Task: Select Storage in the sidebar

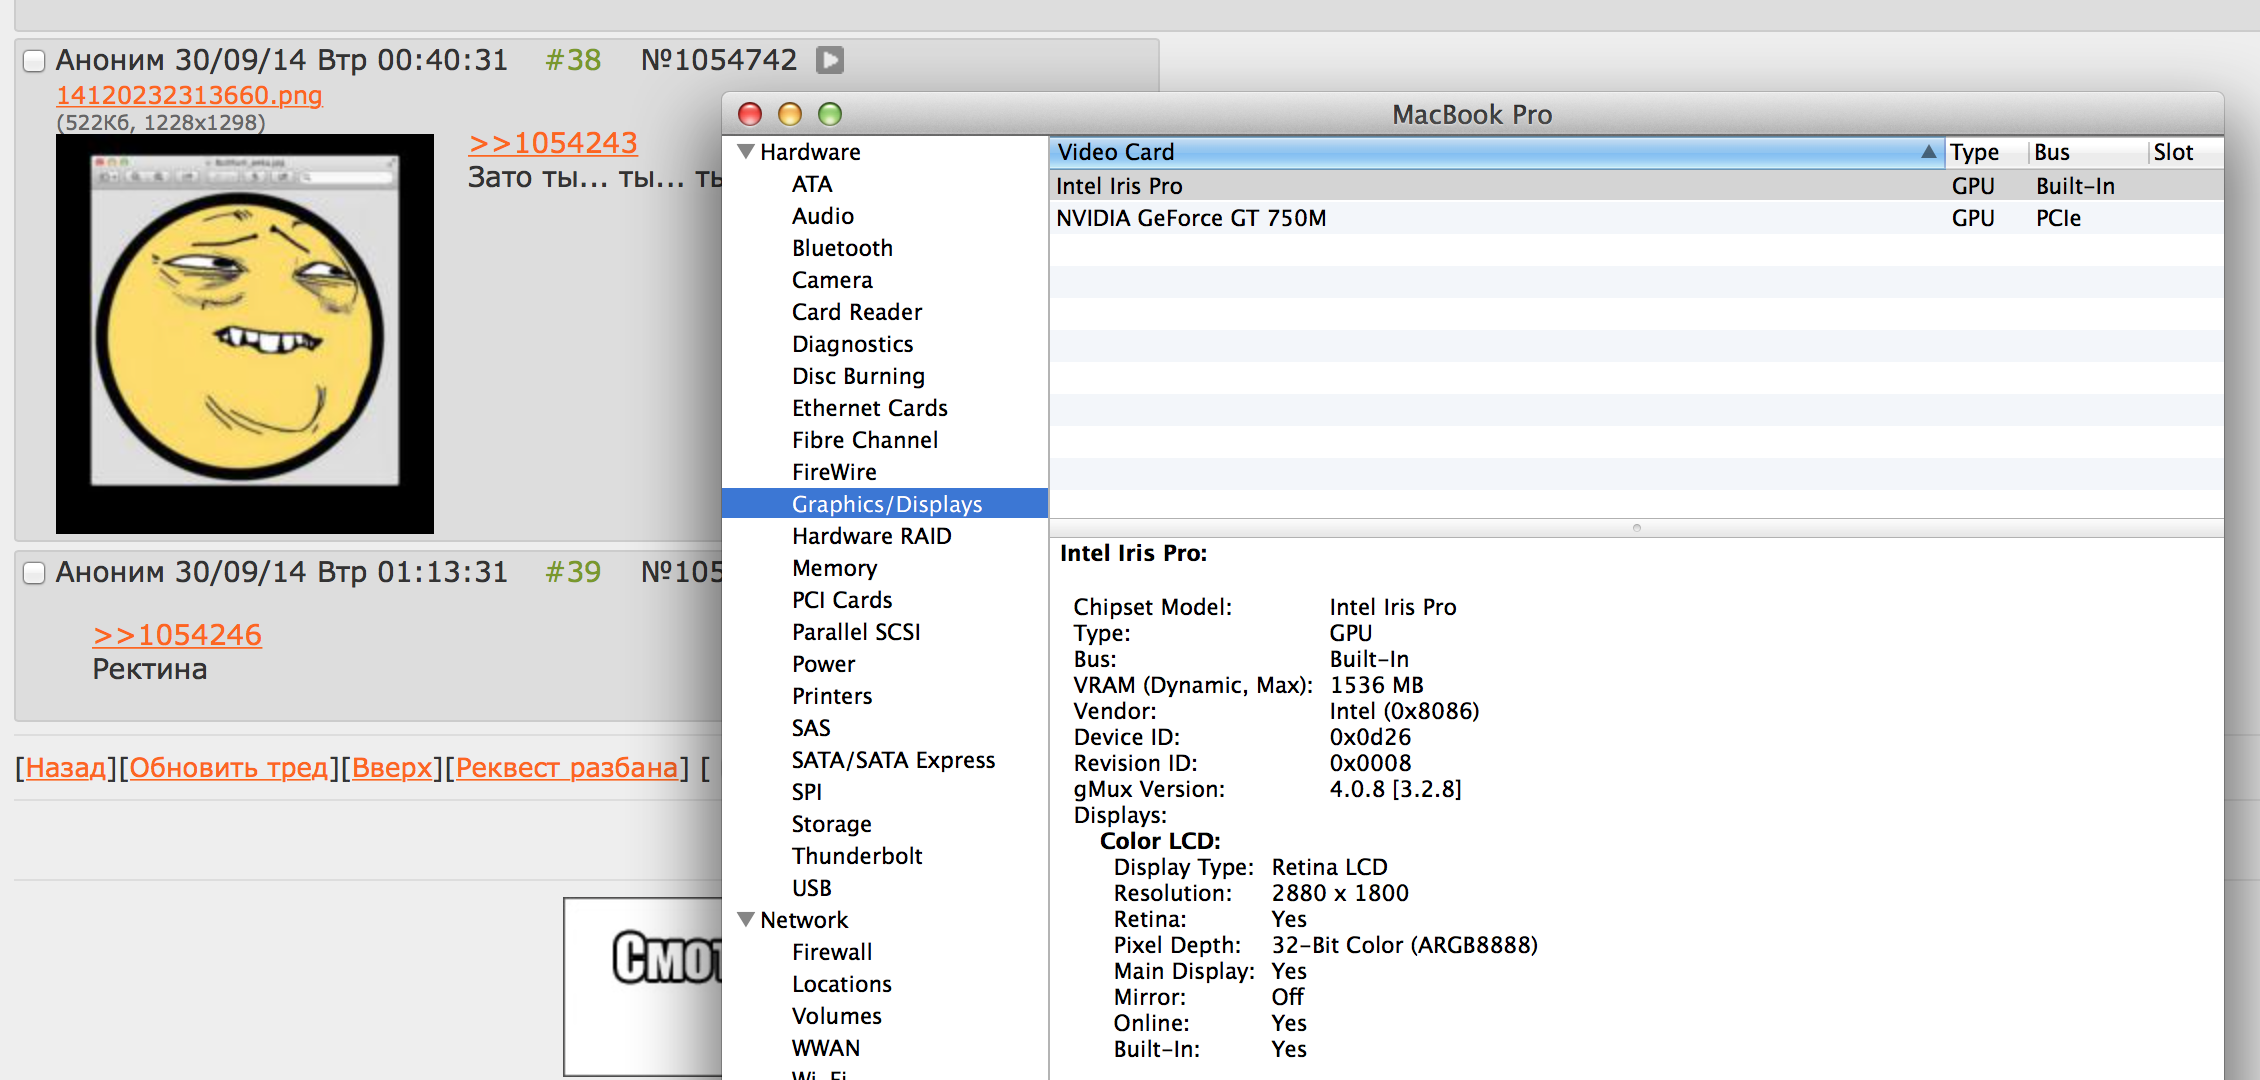Action: 831,824
